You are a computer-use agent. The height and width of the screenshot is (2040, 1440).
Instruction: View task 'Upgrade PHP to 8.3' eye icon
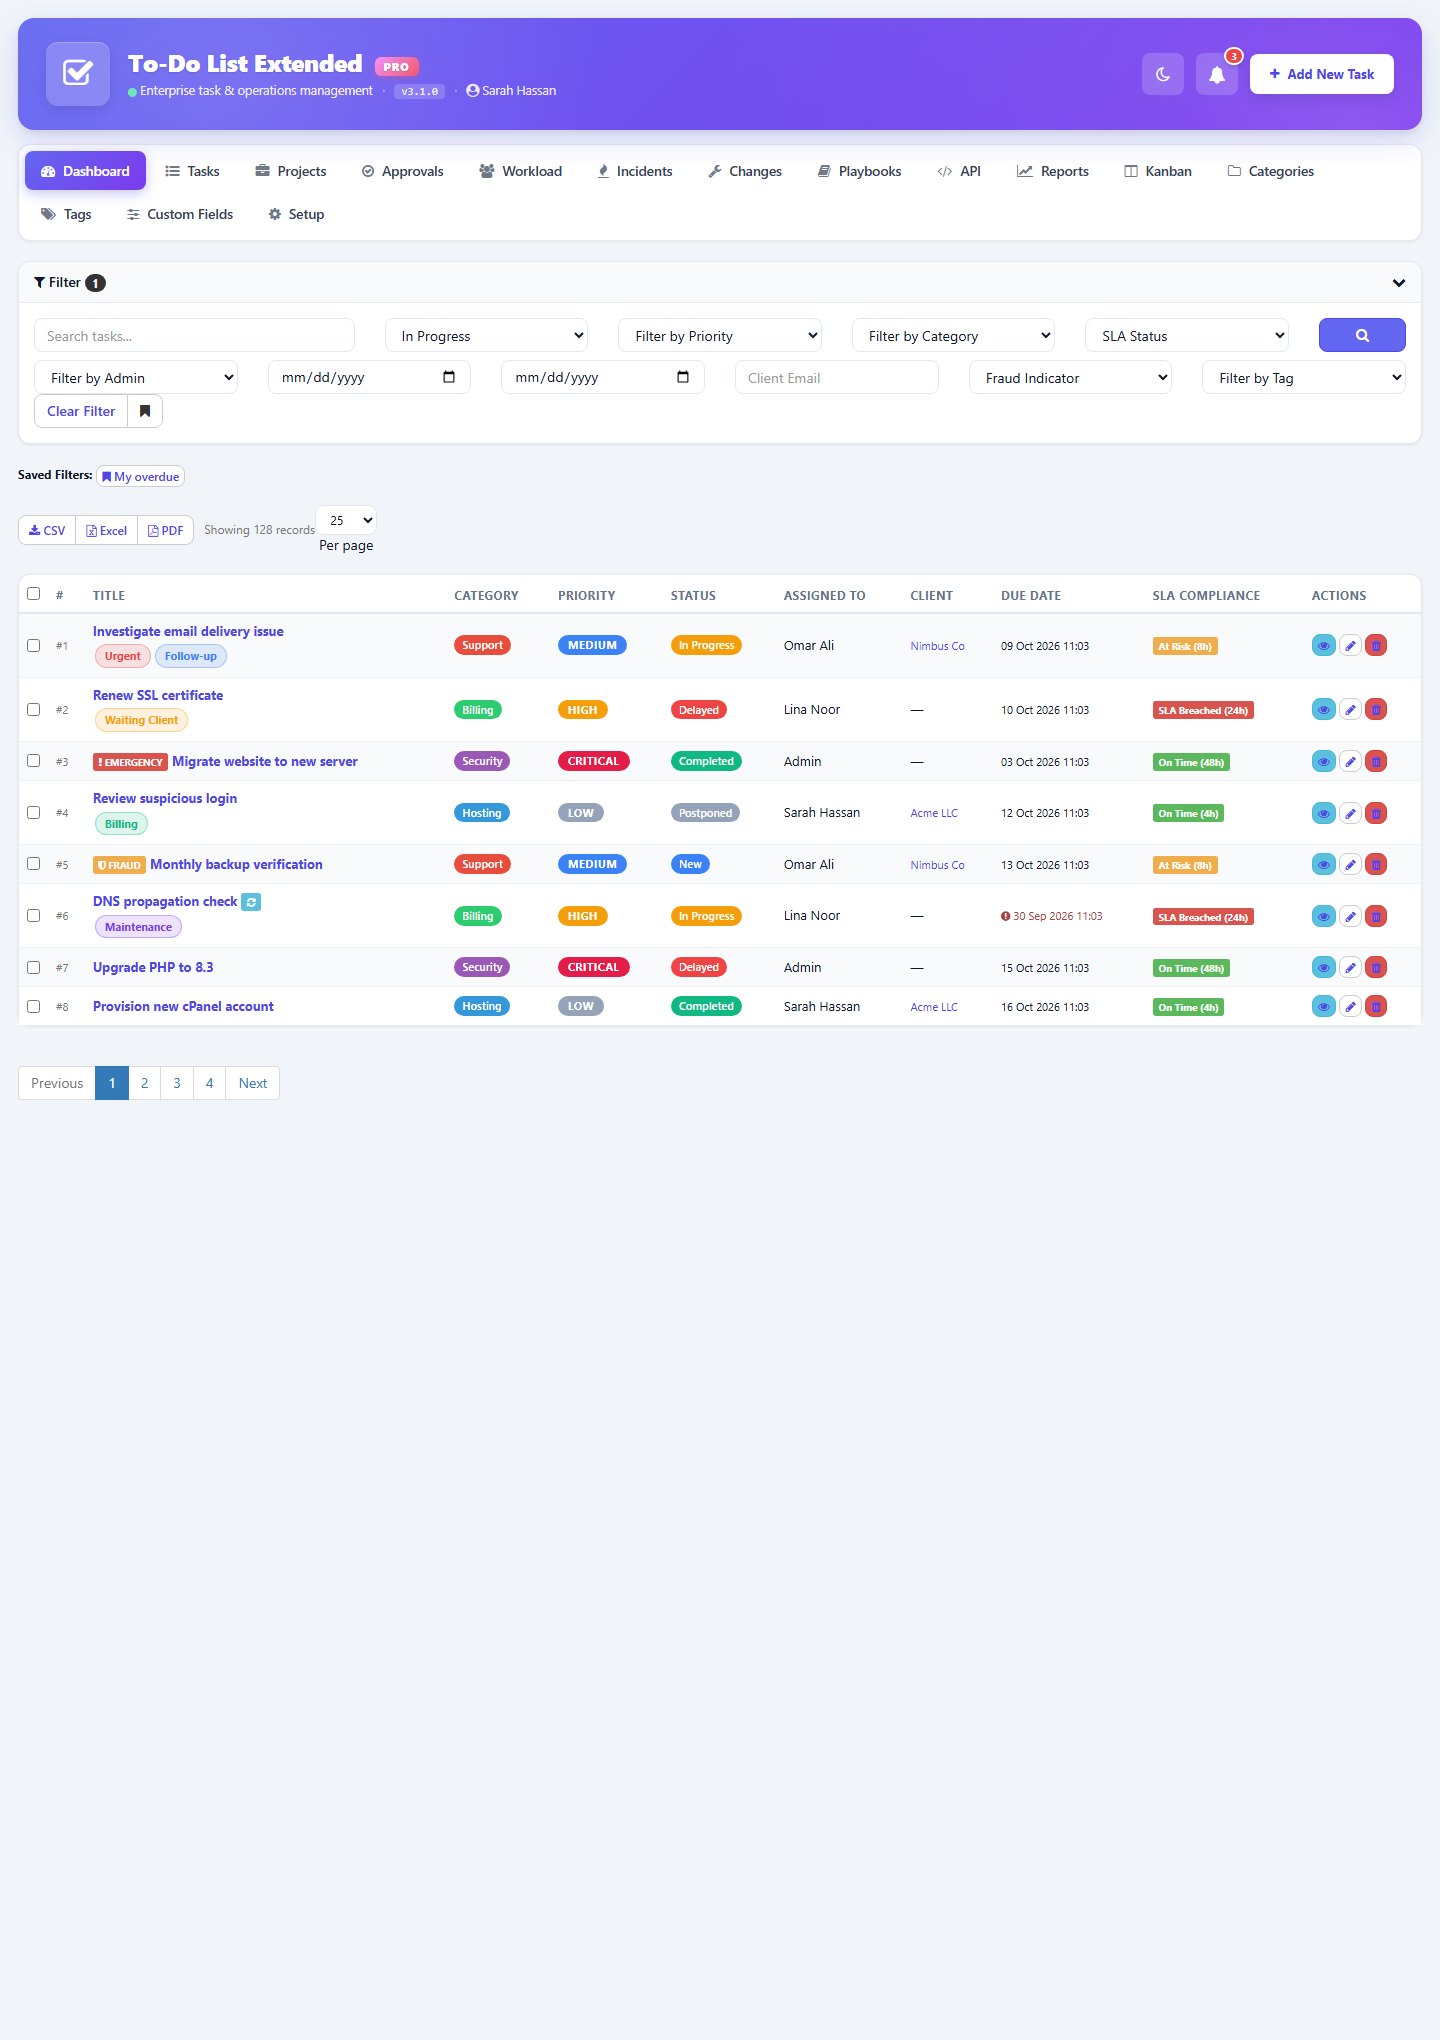coord(1323,968)
